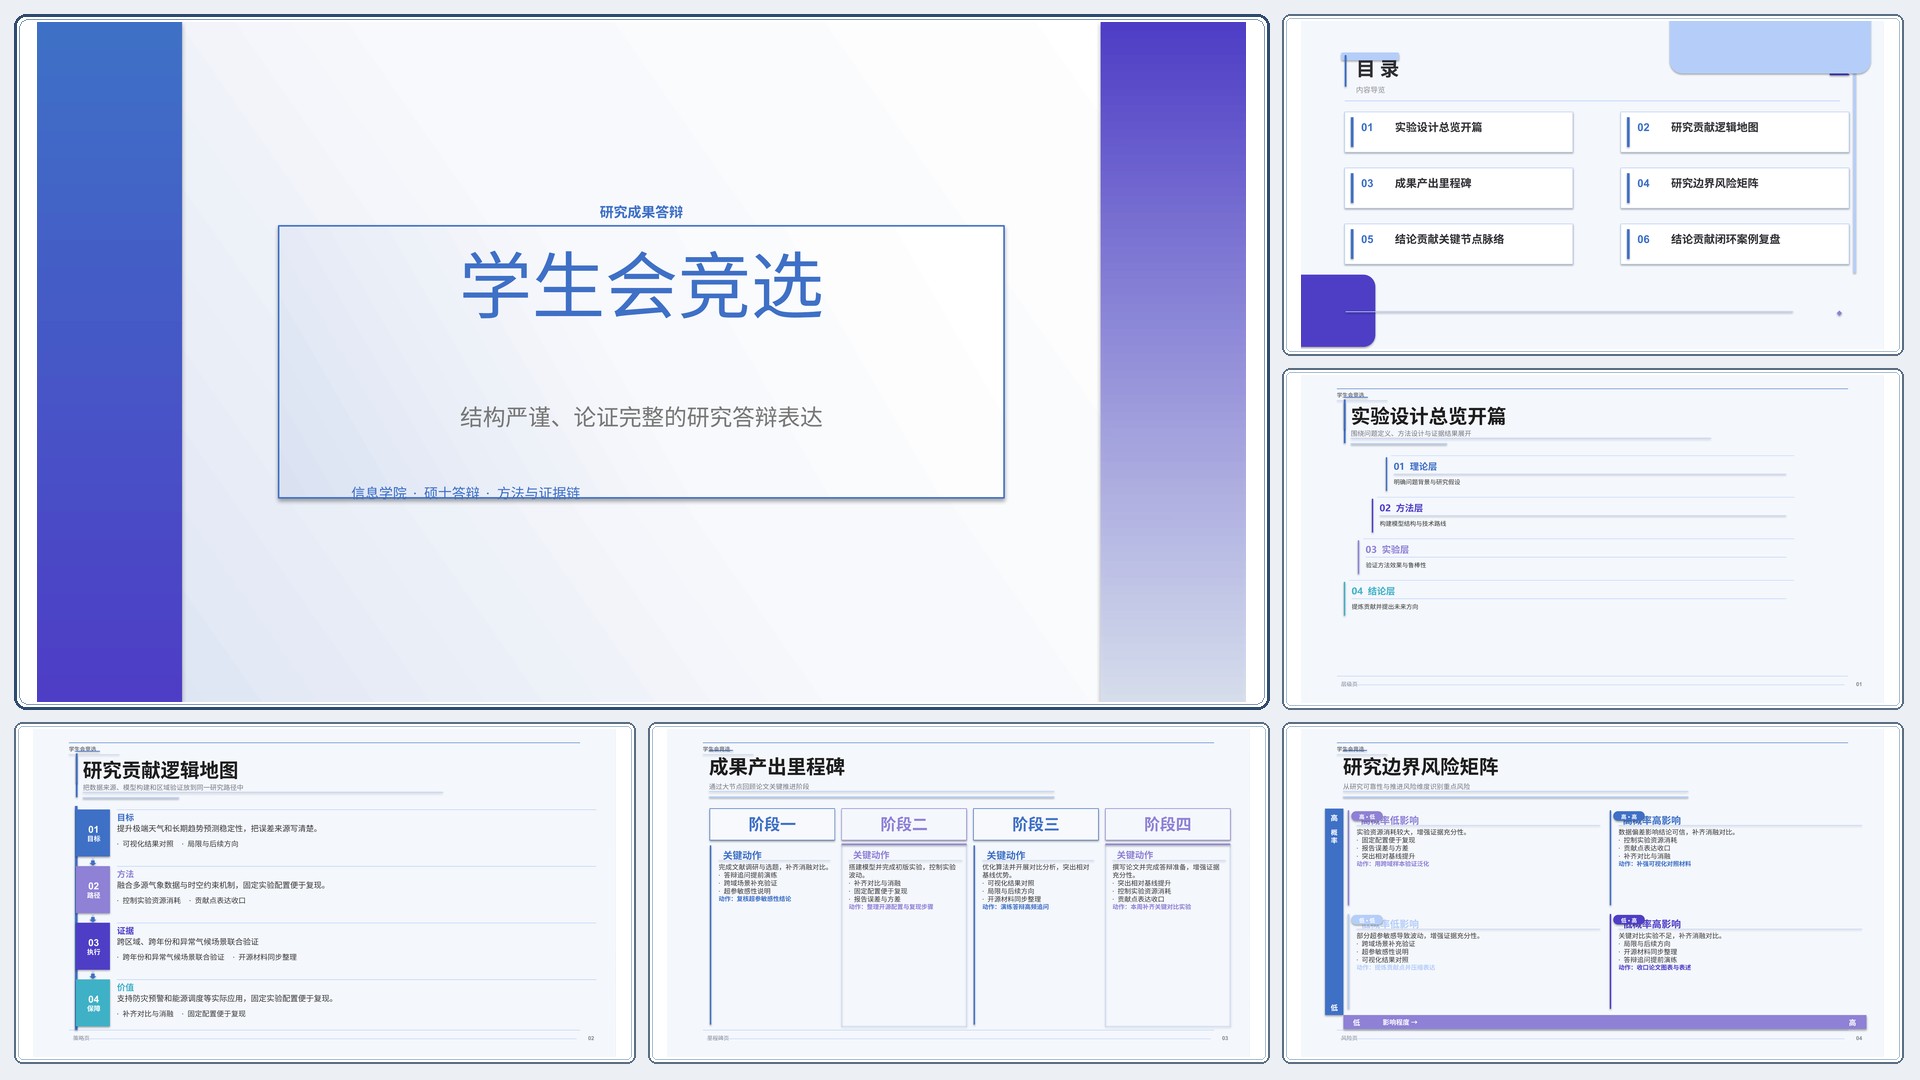Click the 低·低 quadrant badge in risk matrix
Screen dimensions: 1920x1080
(1366, 920)
